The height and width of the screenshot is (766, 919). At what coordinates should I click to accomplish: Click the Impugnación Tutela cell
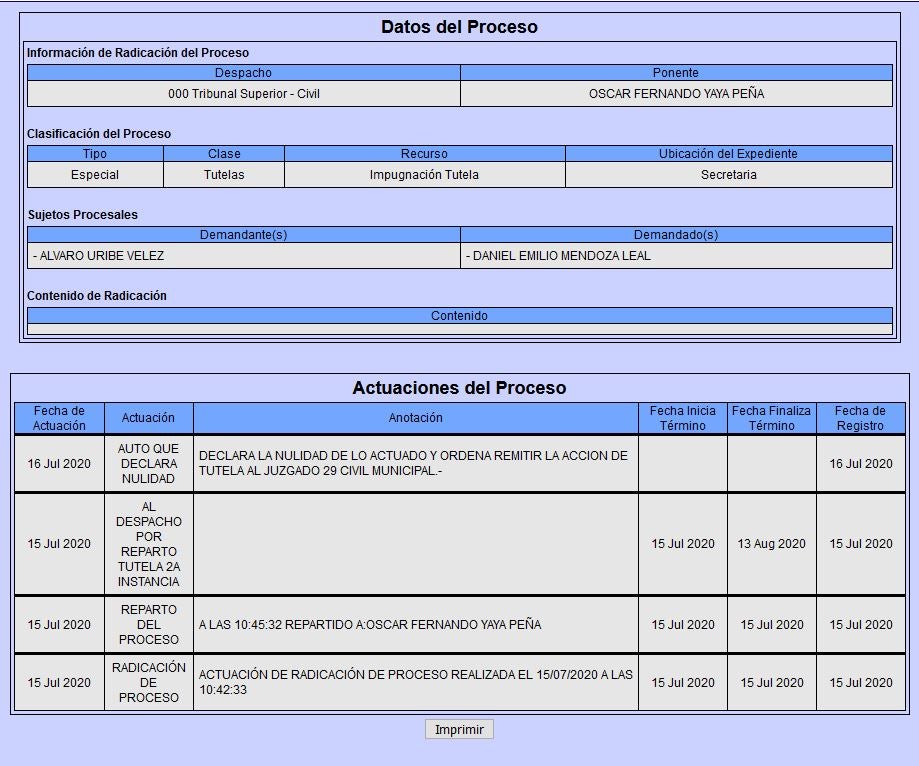coord(424,175)
